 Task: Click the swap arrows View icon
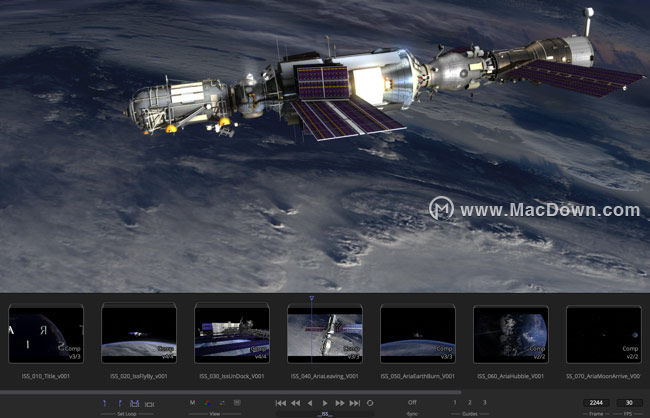coord(222,403)
